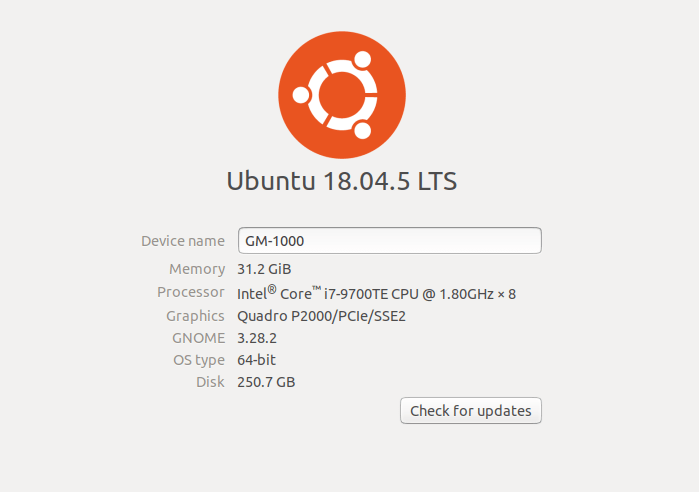
Task: Select the 64-bit OS type value
Action: click(x=256, y=360)
